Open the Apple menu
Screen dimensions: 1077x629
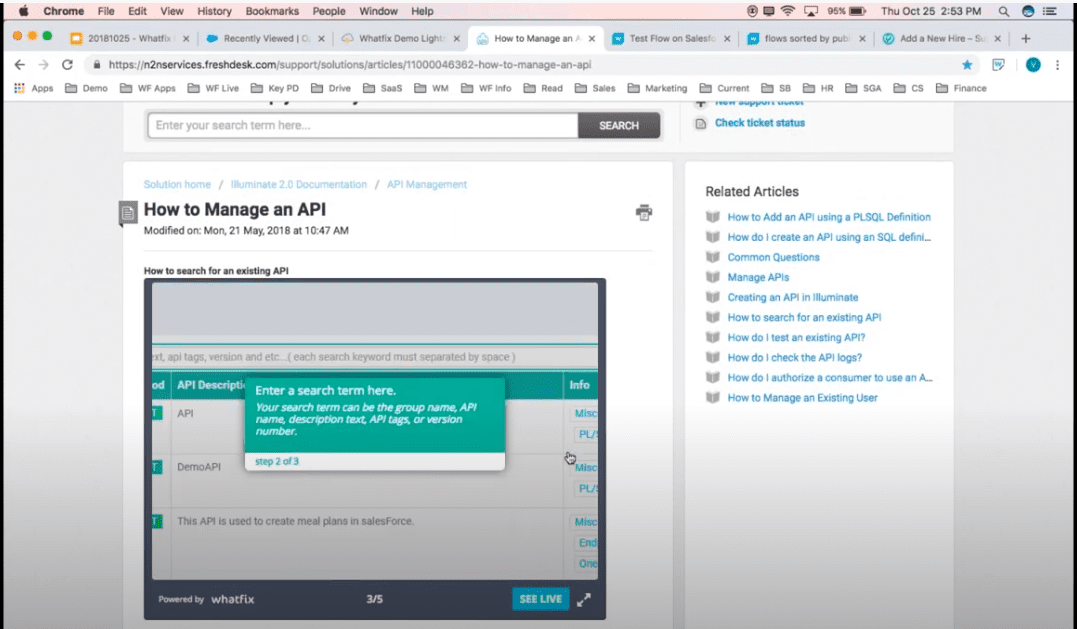[x=23, y=11]
